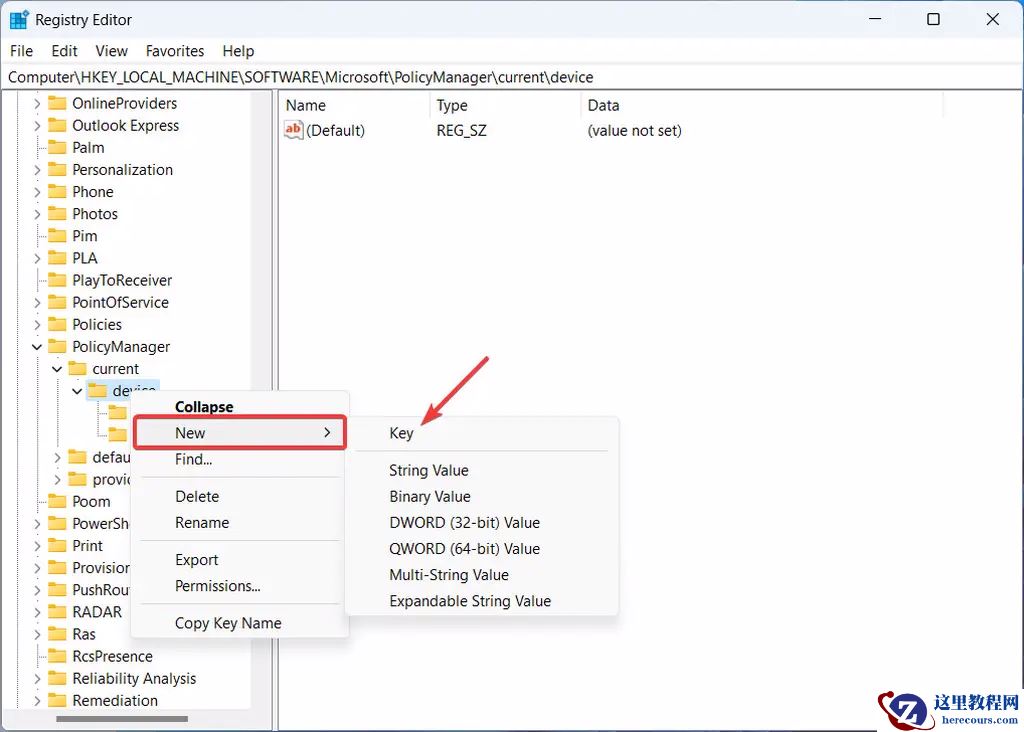
Task: Choose Key from the New submenu
Action: click(x=401, y=433)
